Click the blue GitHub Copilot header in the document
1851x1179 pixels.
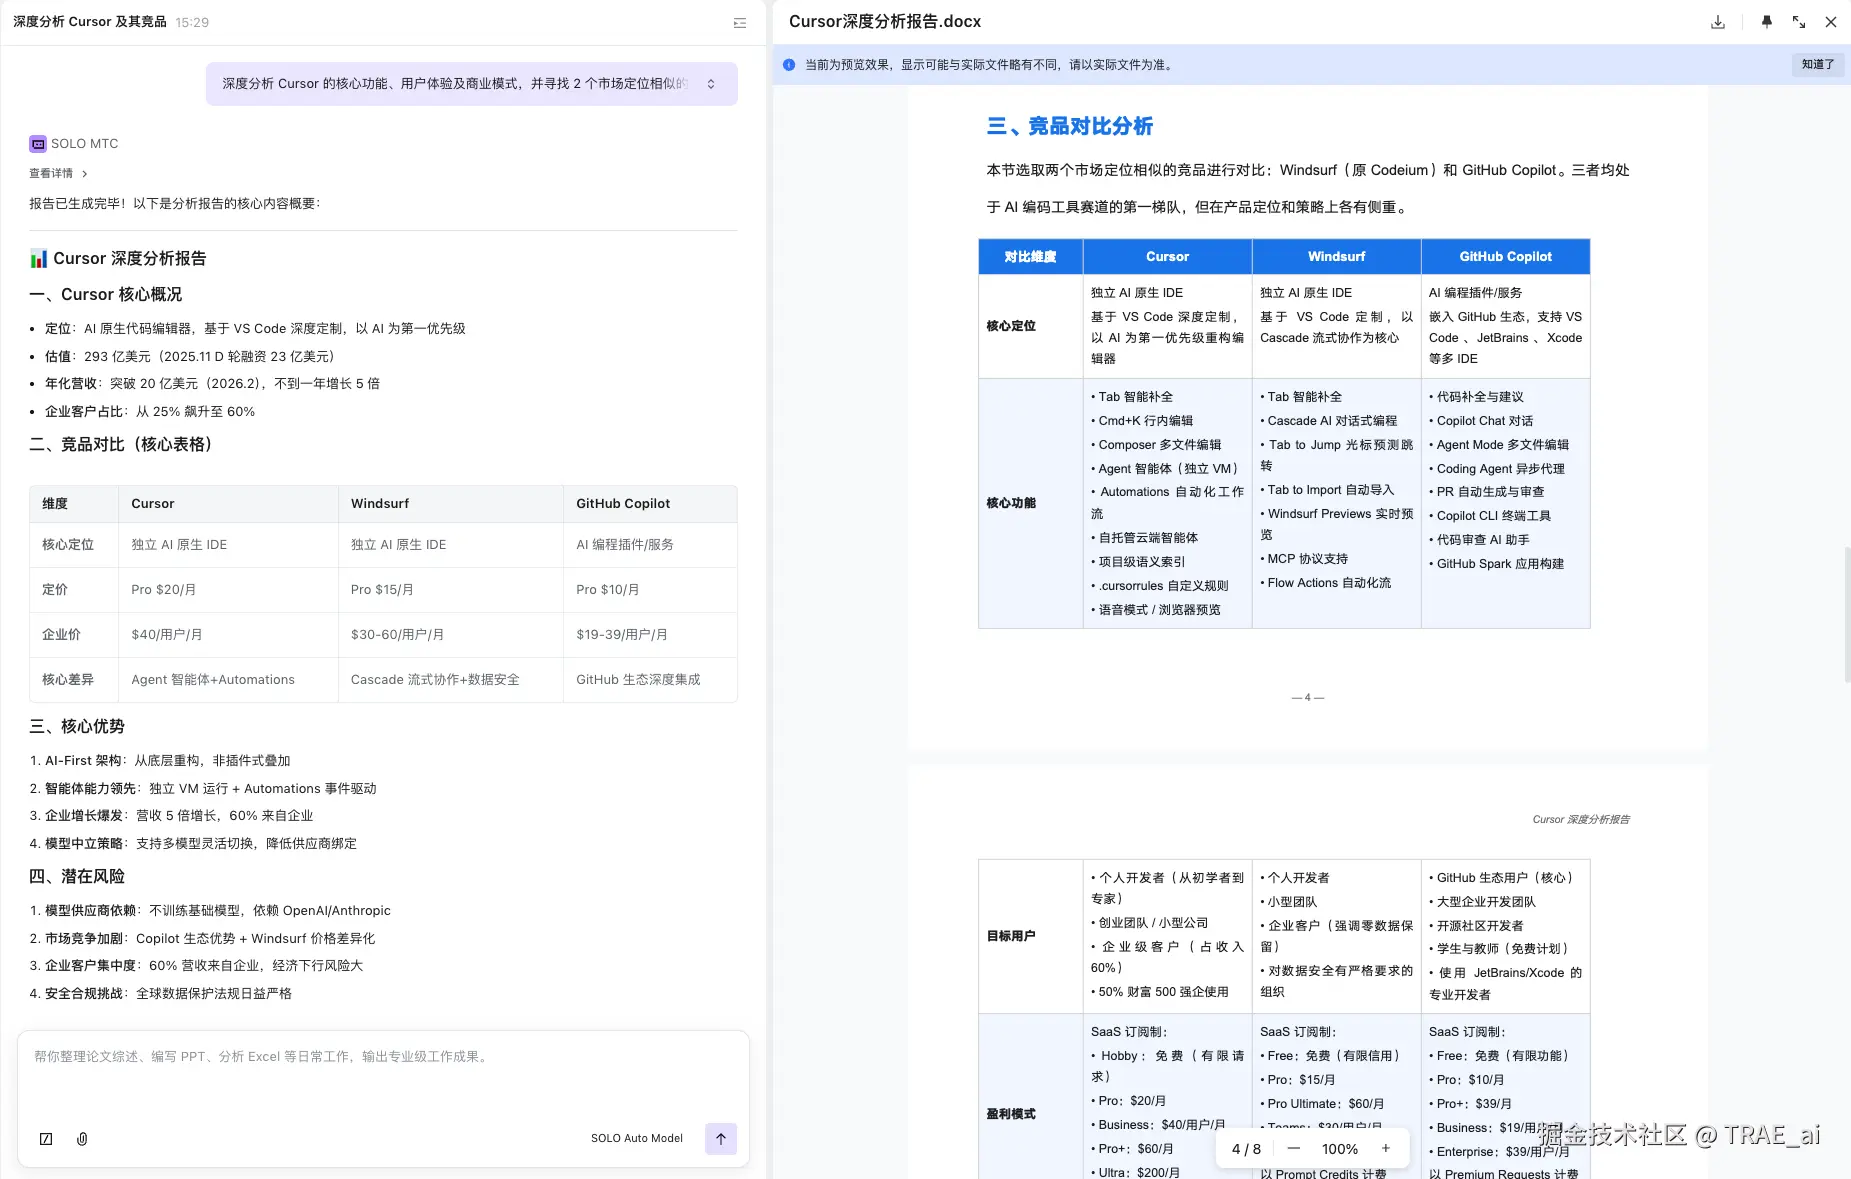tap(1505, 257)
